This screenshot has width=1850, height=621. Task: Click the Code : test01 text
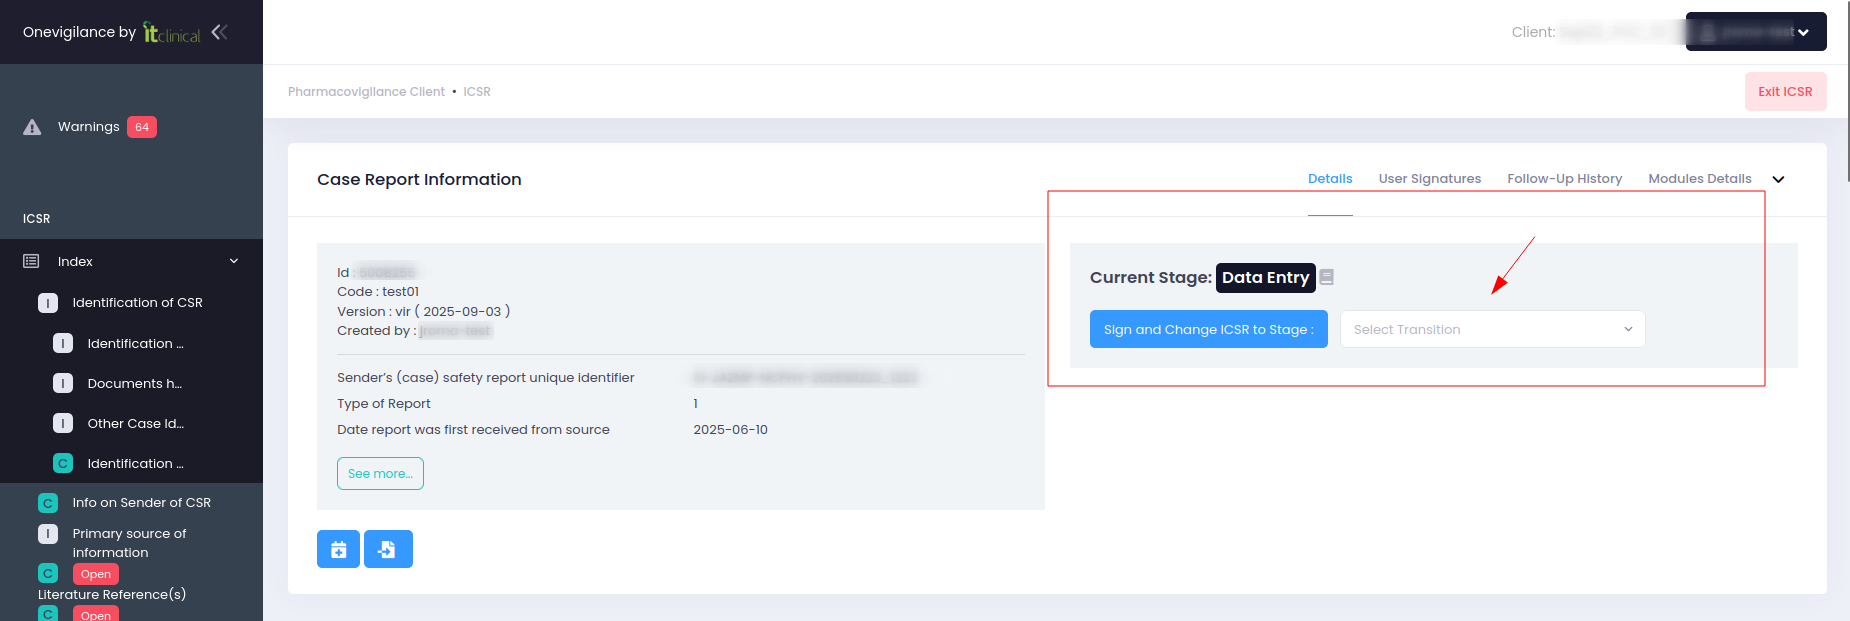click(x=378, y=292)
